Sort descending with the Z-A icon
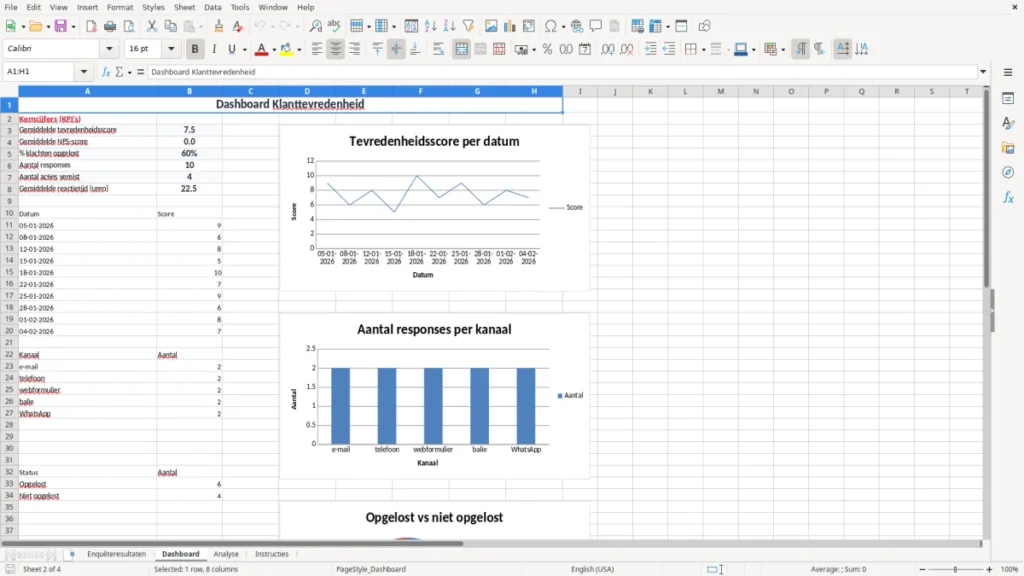The image size is (1024, 576). tap(449, 26)
